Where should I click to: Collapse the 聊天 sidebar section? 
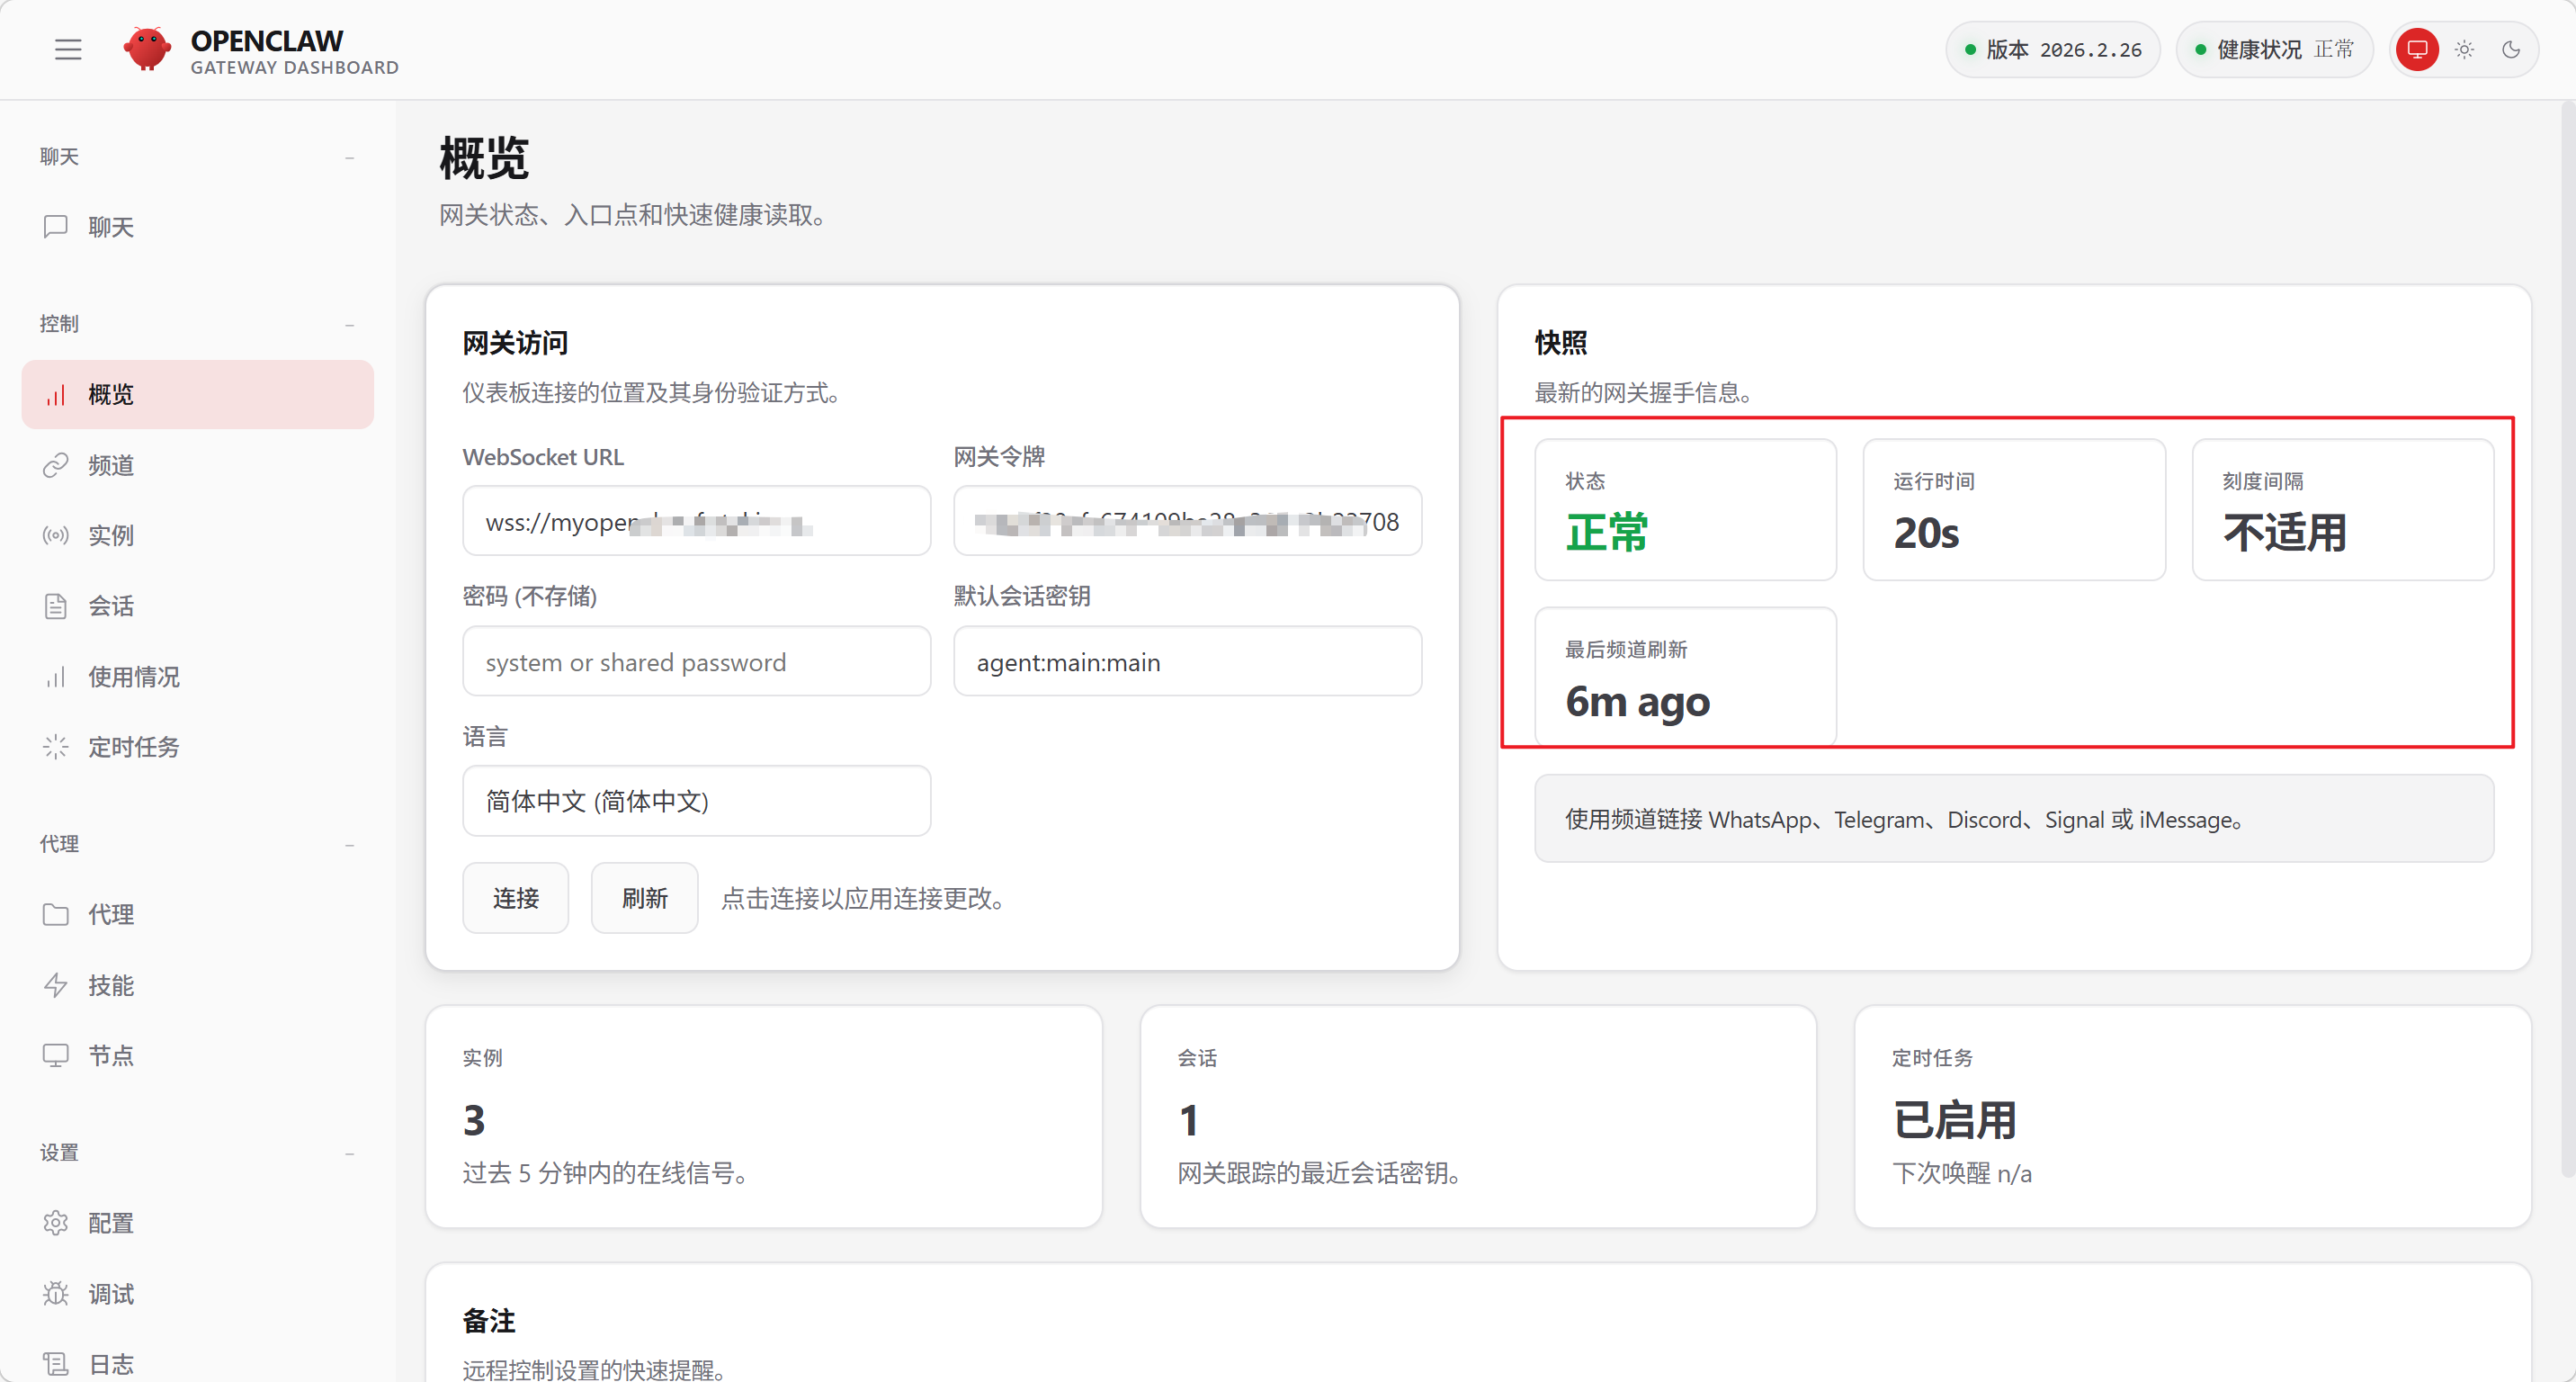pyautogui.click(x=350, y=157)
